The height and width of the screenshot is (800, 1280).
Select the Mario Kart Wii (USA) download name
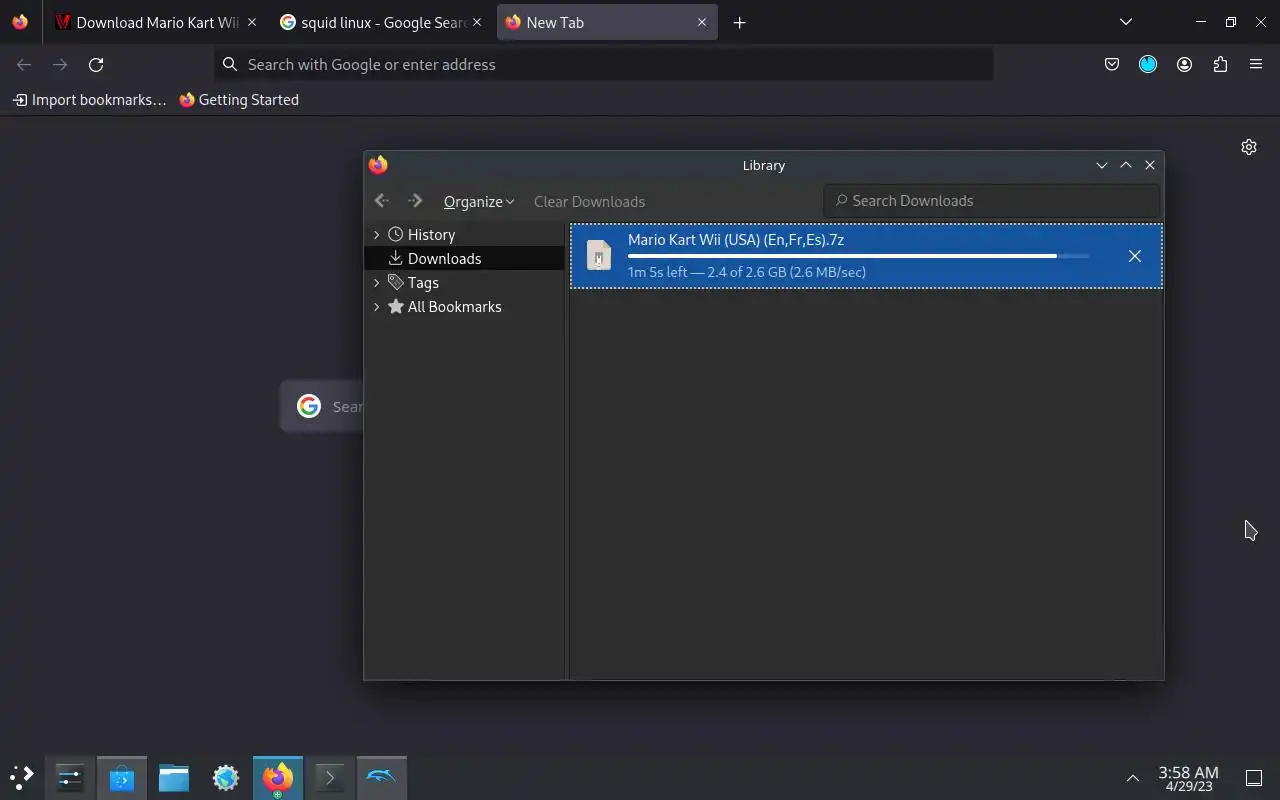click(736, 240)
